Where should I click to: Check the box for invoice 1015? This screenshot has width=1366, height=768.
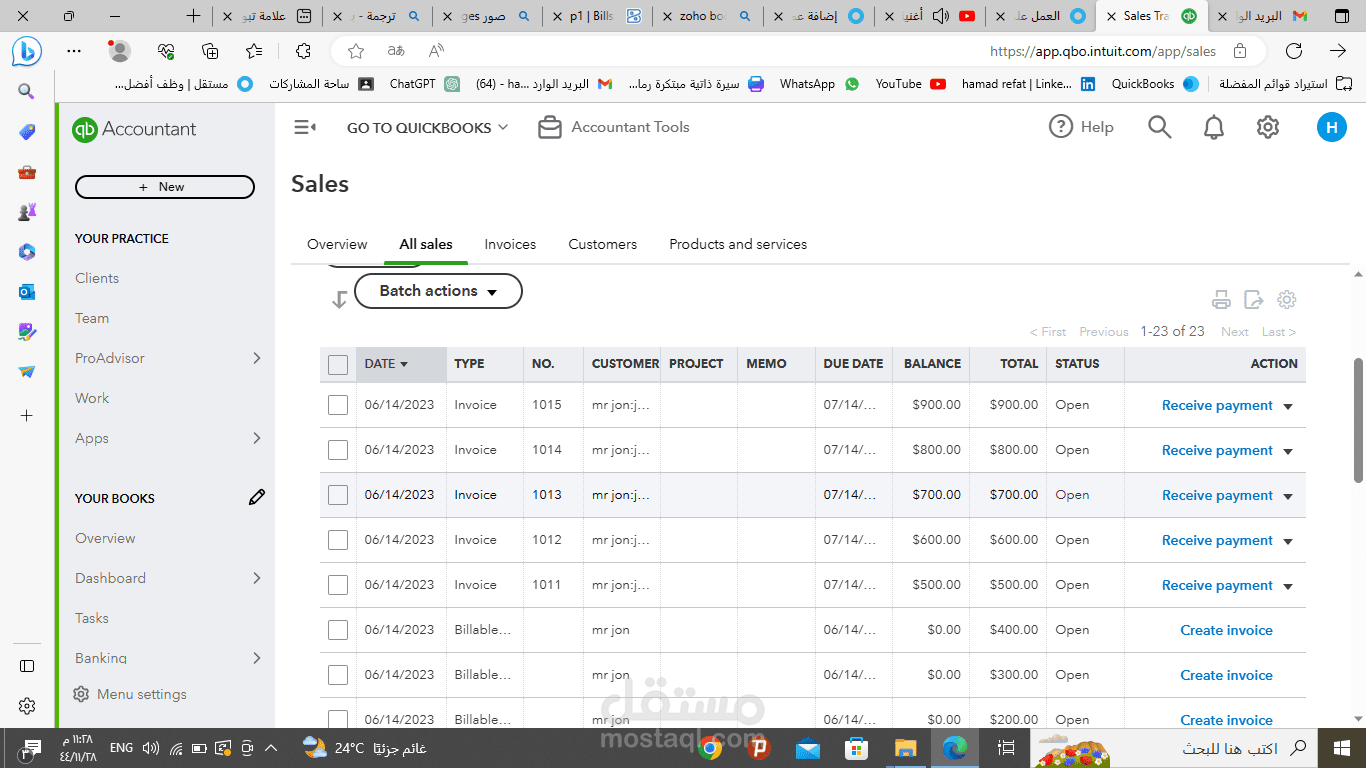coord(338,405)
